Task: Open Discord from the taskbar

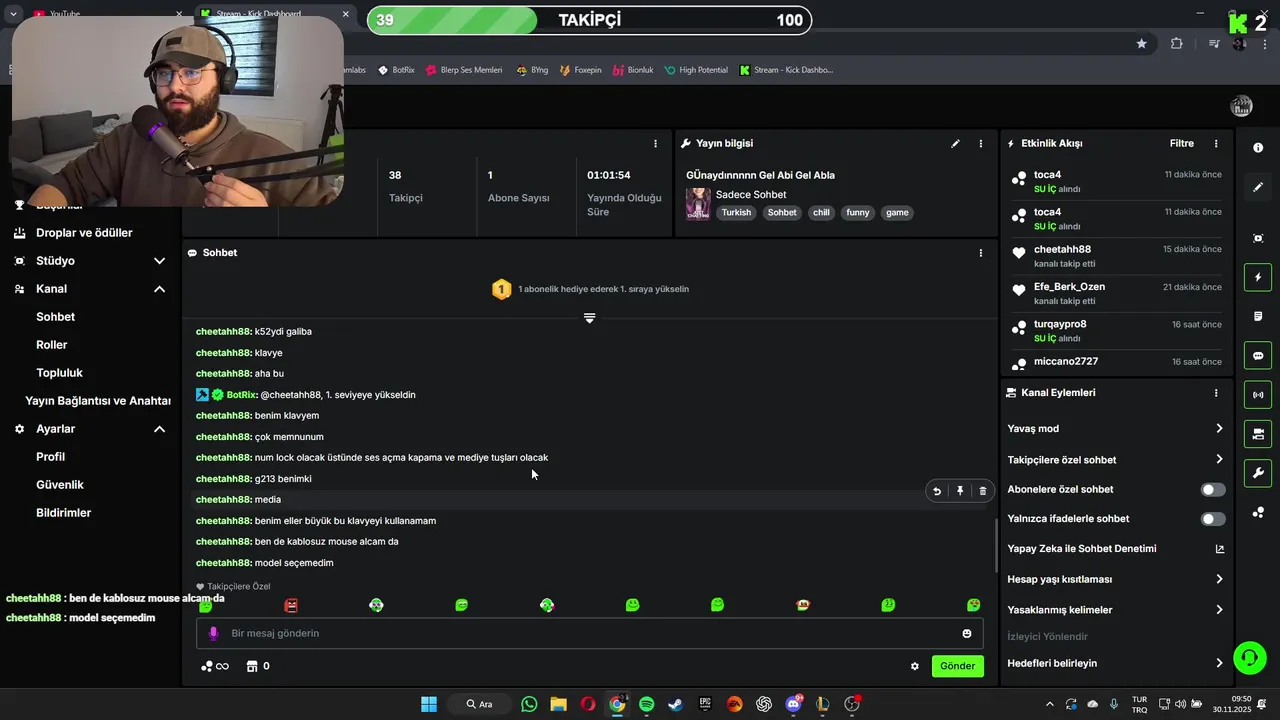Action: (794, 704)
